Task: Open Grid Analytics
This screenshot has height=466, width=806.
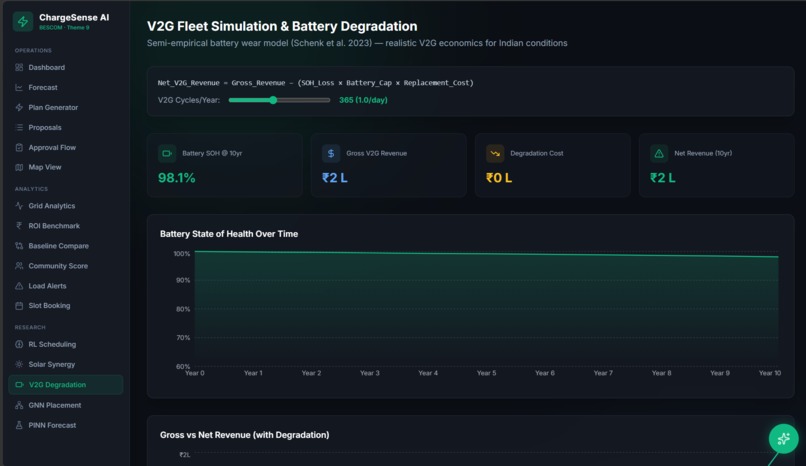Action: (x=66, y=206)
